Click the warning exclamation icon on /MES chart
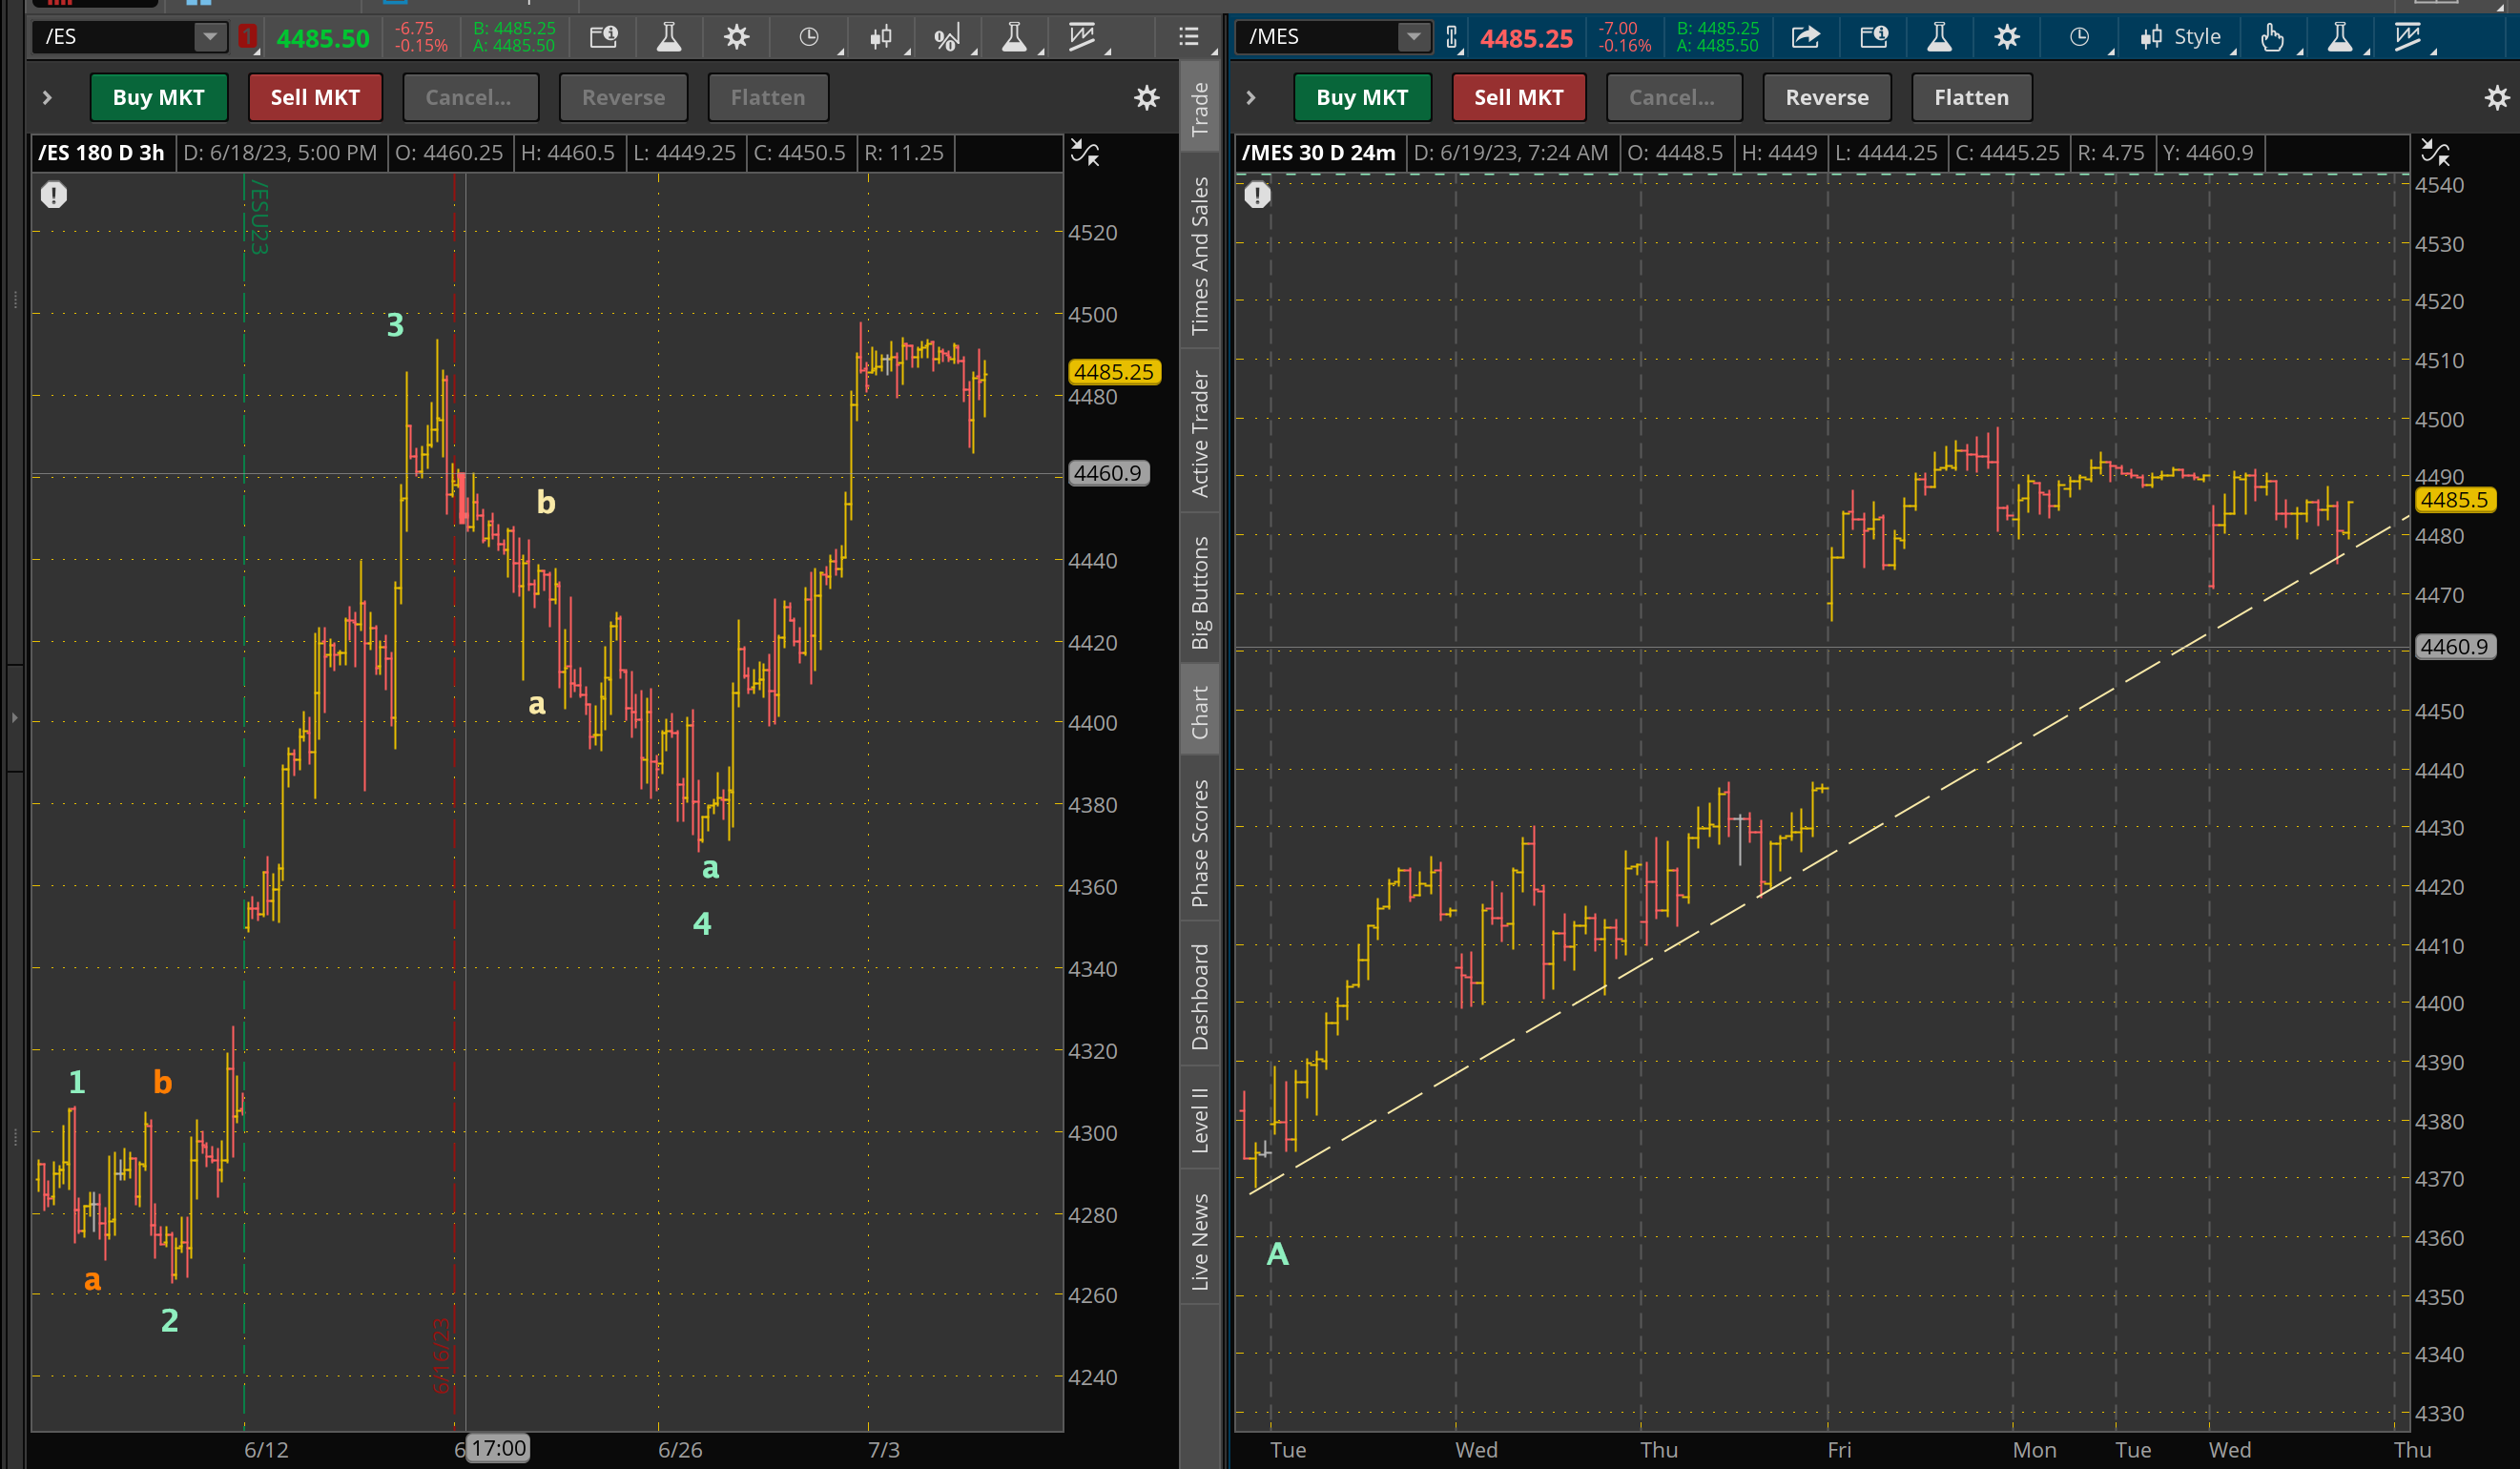Screen dimensions: 2520x1469 click(1258, 194)
